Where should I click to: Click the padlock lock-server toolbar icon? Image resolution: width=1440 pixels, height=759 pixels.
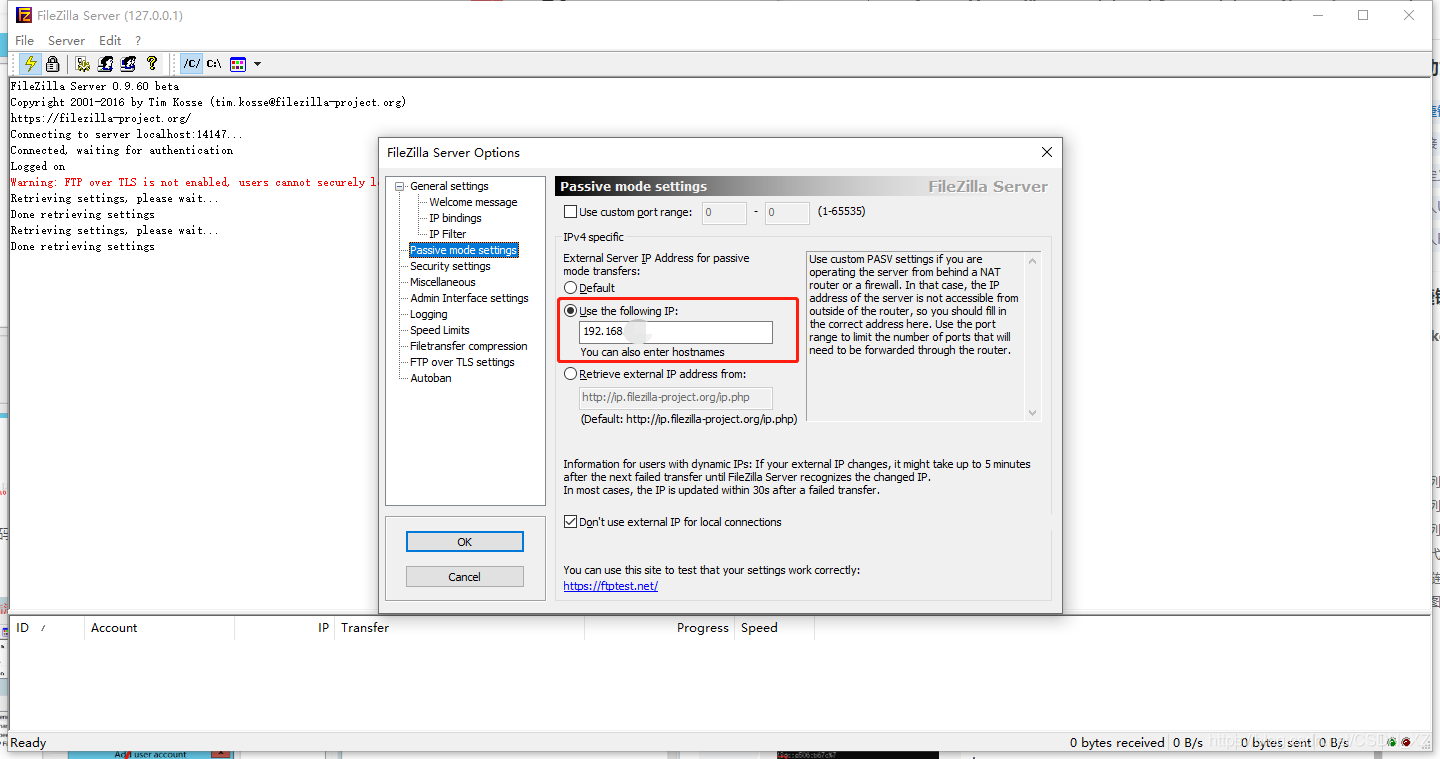click(x=53, y=64)
